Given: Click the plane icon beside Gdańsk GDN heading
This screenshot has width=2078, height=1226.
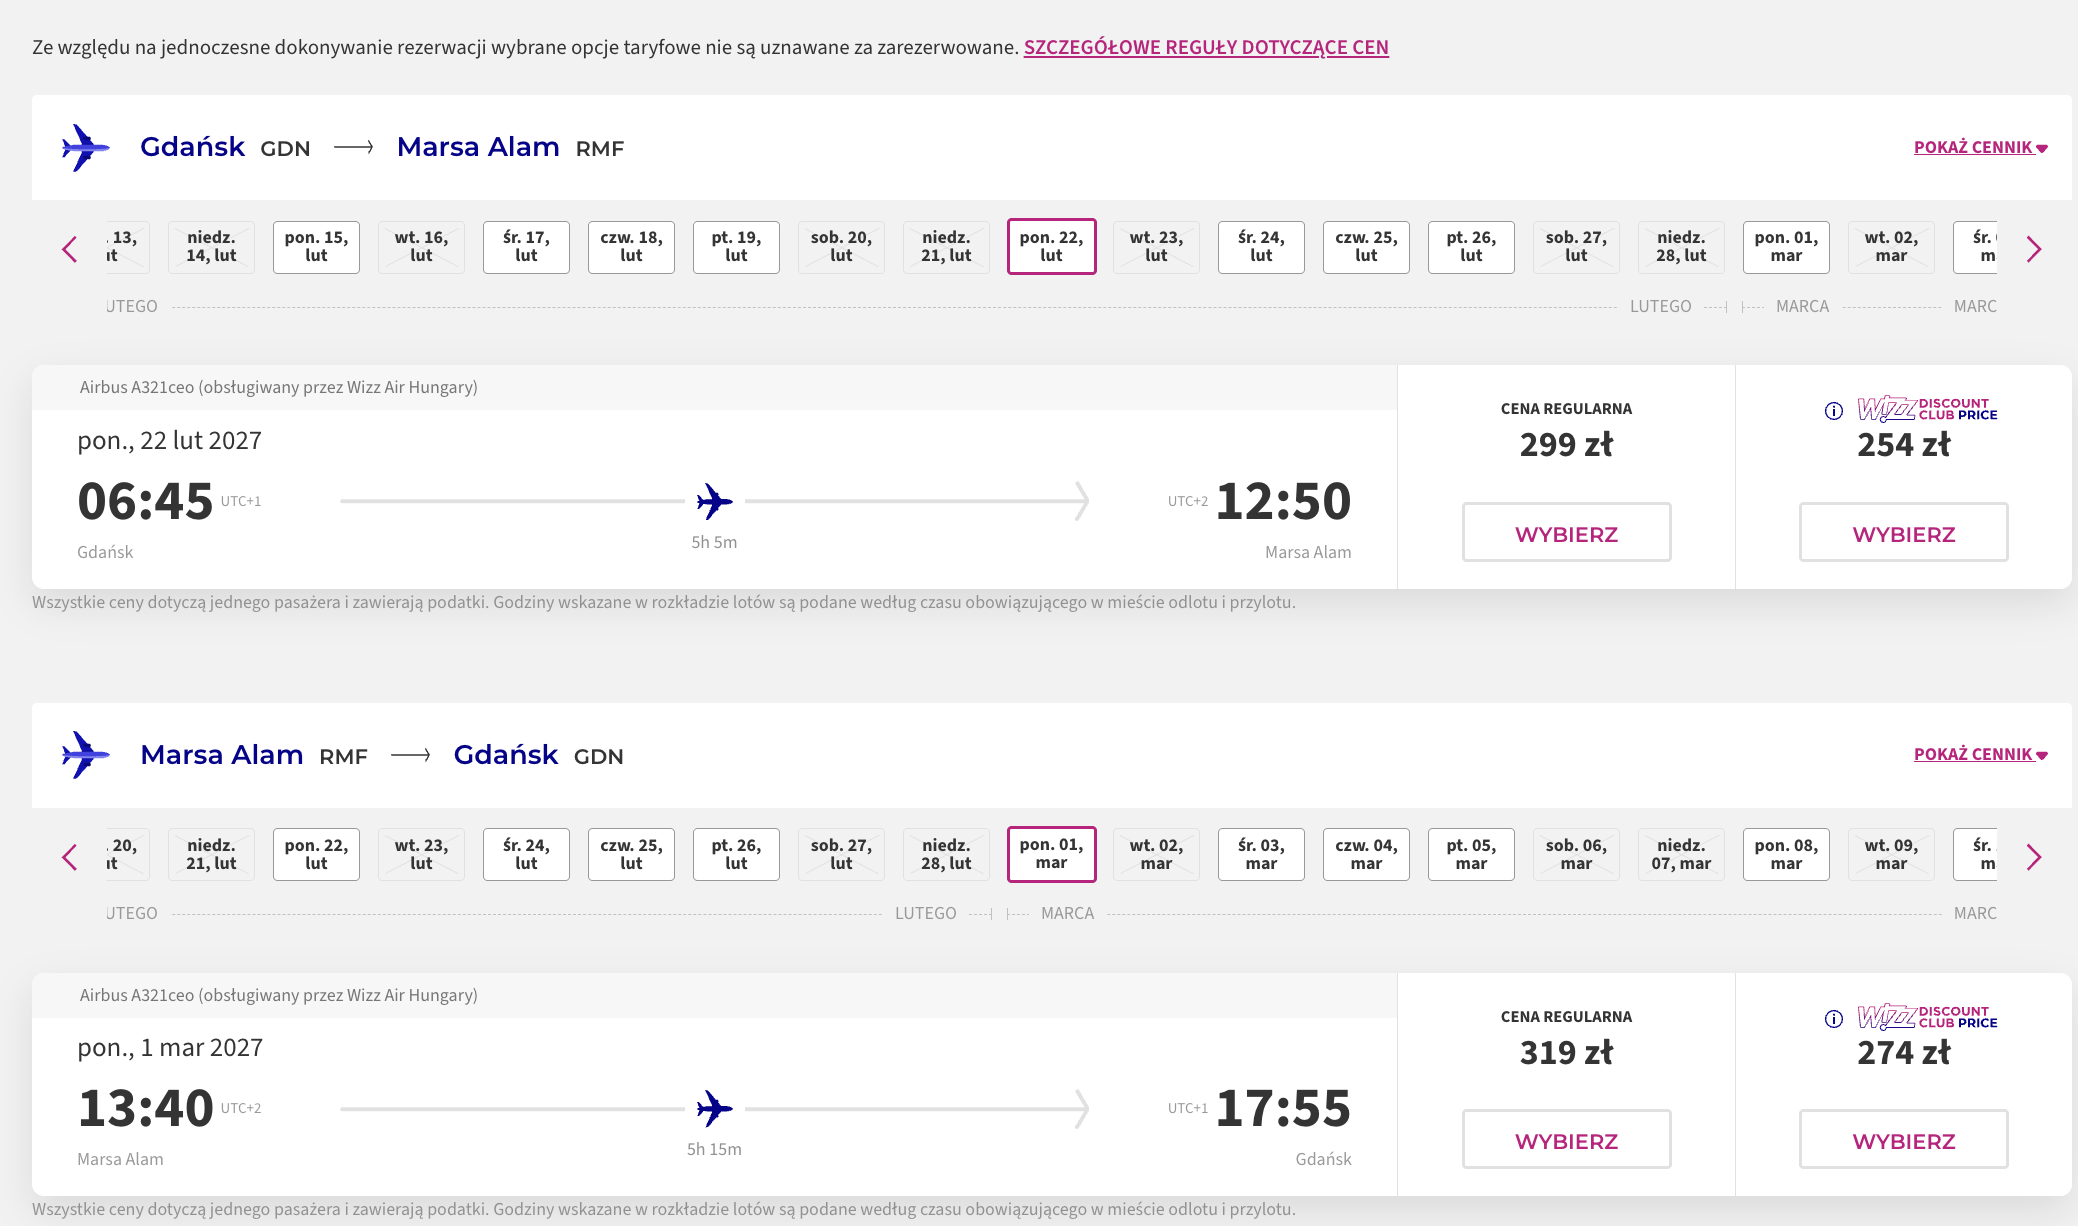Looking at the screenshot, I should pos(85,148).
